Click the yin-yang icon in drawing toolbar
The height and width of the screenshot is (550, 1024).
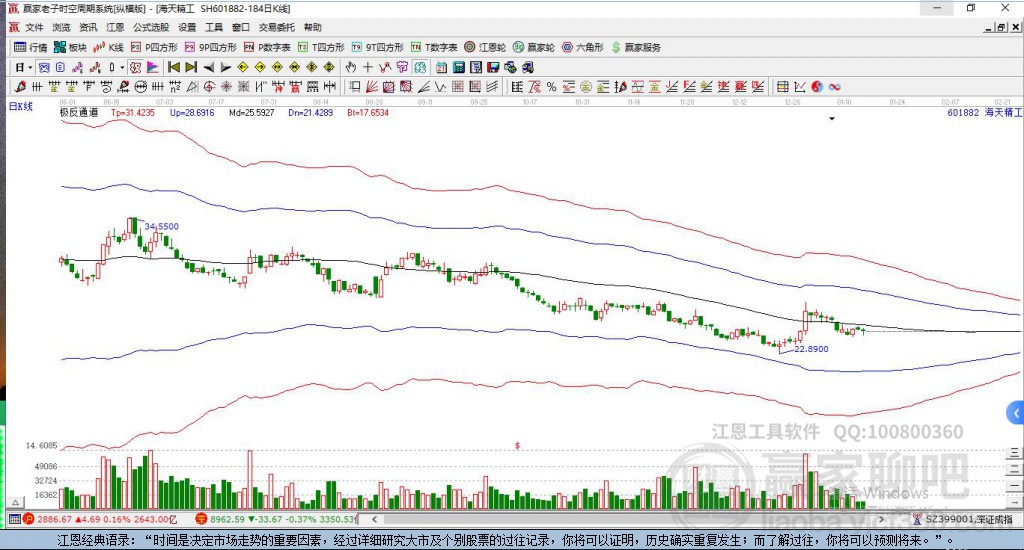click(x=817, y=86)
